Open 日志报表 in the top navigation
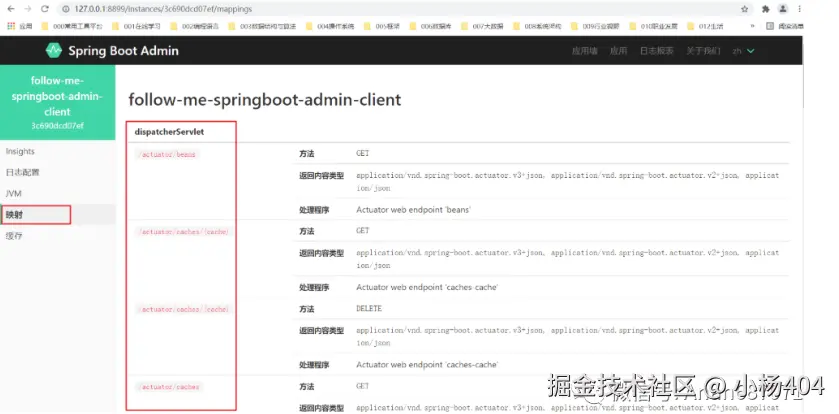The width and height of the screenshot is (839, 414). pyautogui.click(x=657, y=51)
